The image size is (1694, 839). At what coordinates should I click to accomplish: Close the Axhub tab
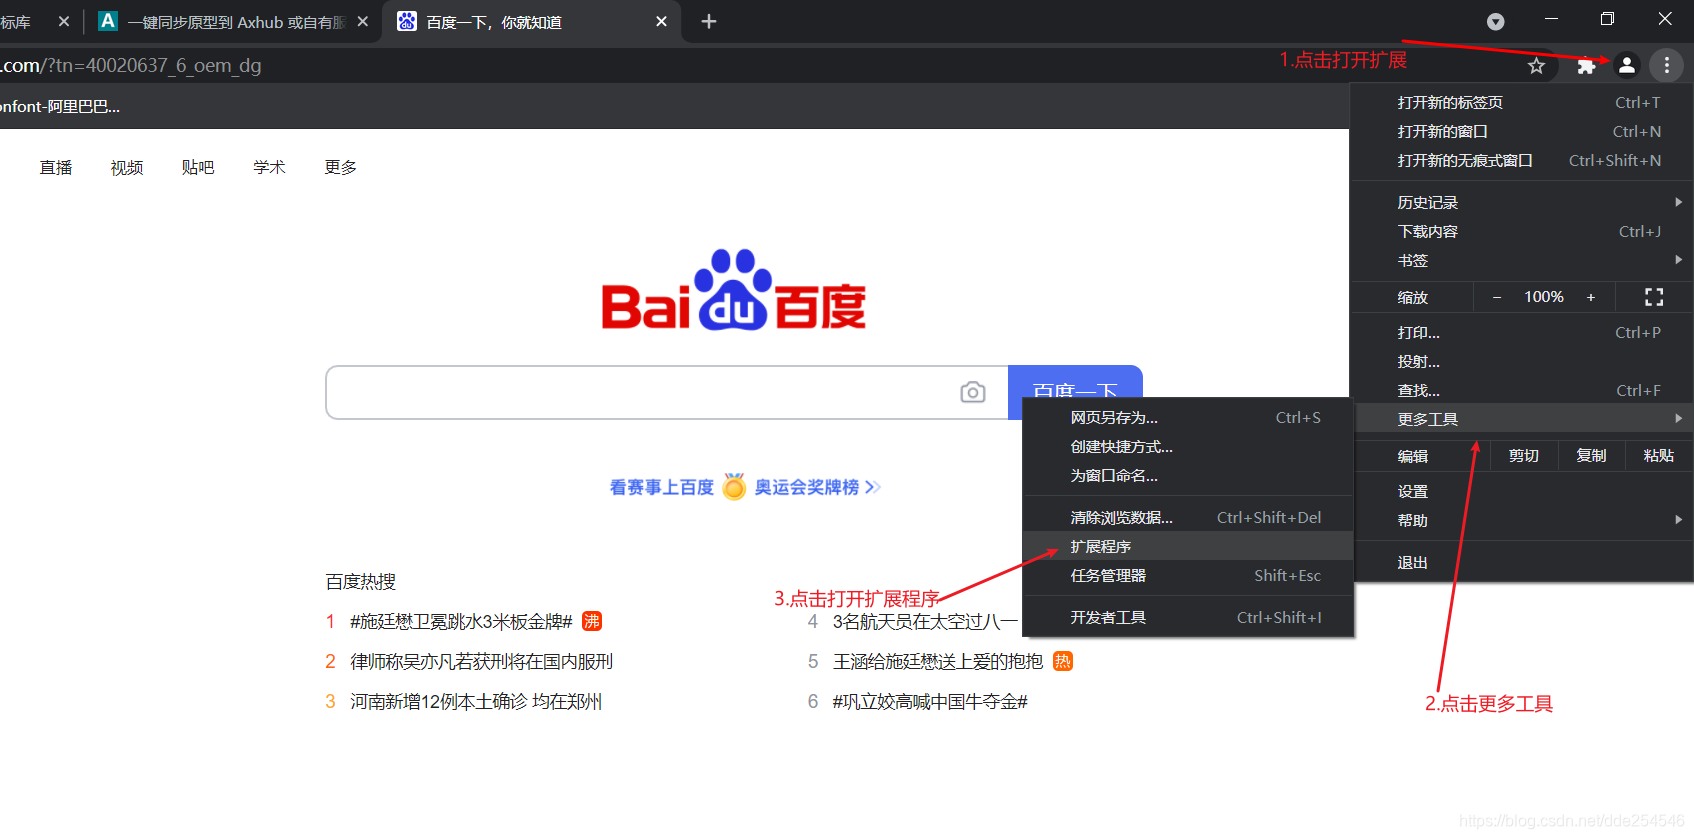pos(362,22)
